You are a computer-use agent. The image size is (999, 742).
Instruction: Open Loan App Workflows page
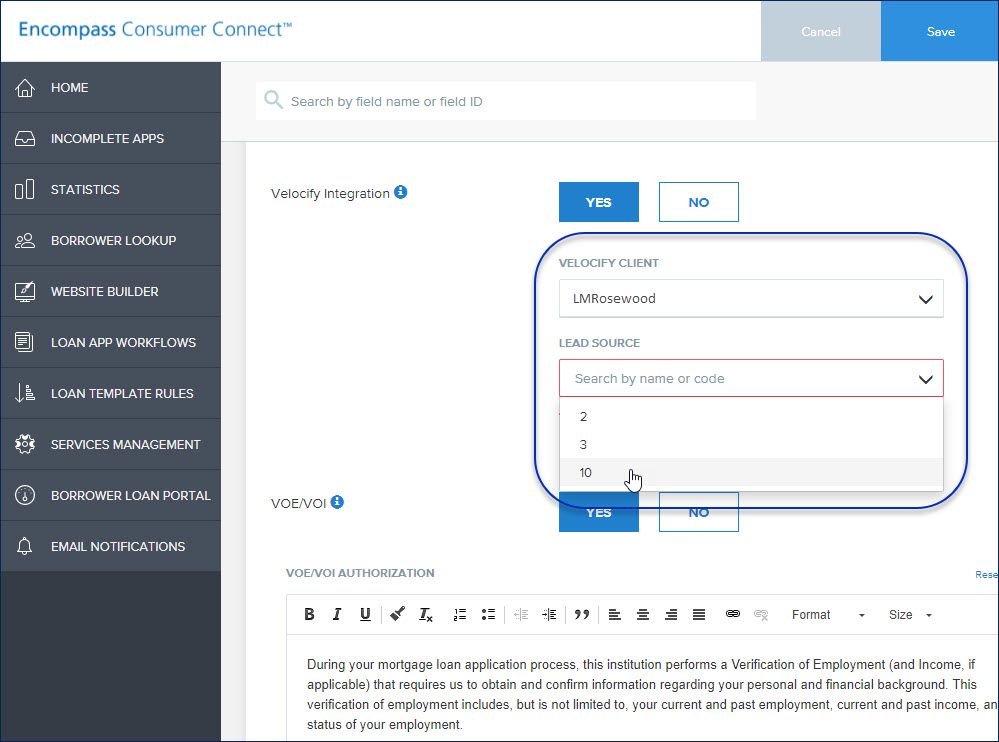(110, 342)
